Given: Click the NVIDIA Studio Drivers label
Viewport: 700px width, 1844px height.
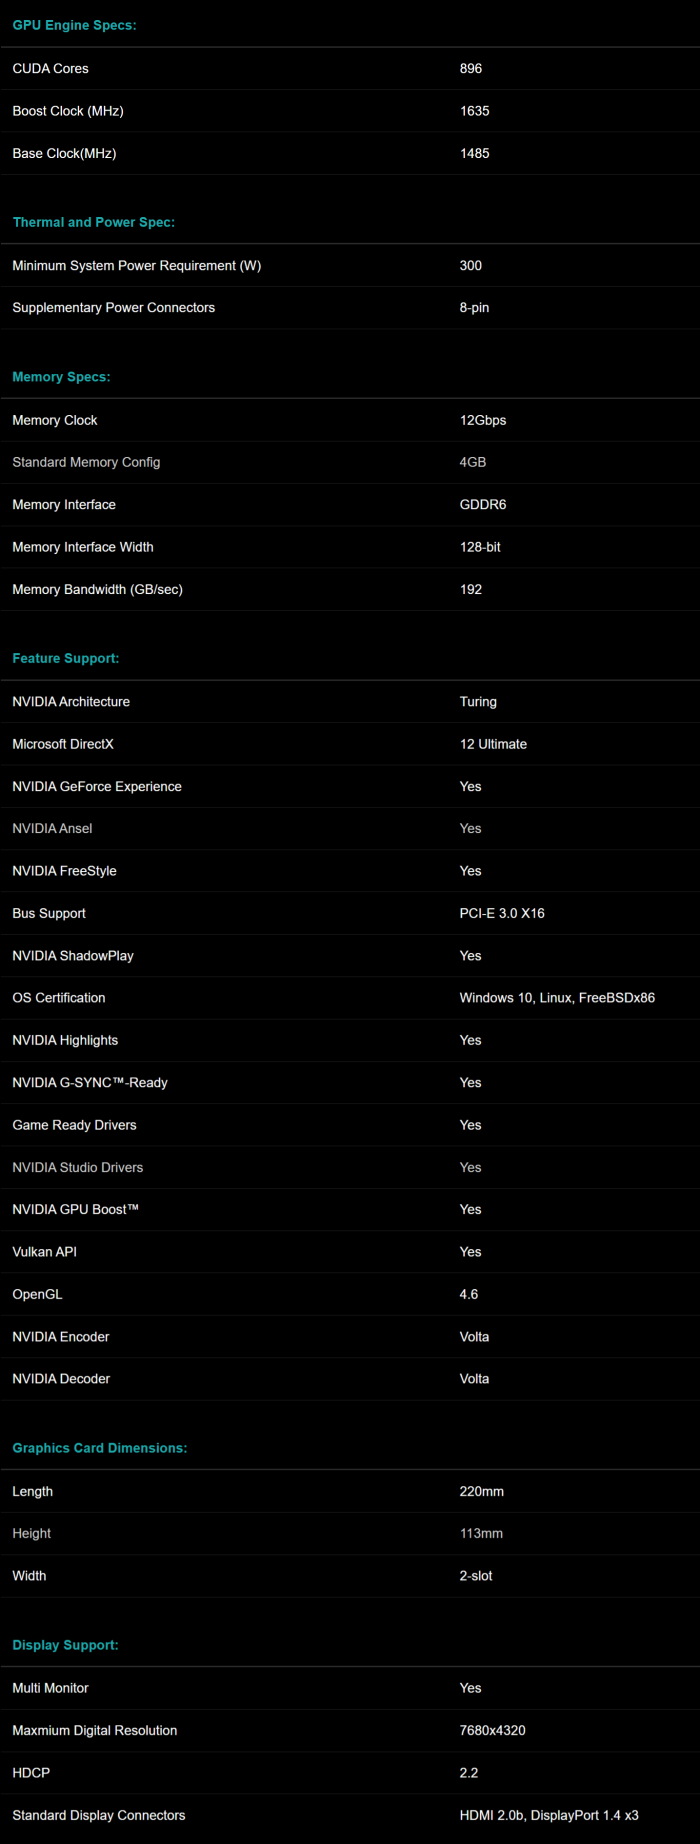Looking at the screenshot, I should click(77, 1167).
